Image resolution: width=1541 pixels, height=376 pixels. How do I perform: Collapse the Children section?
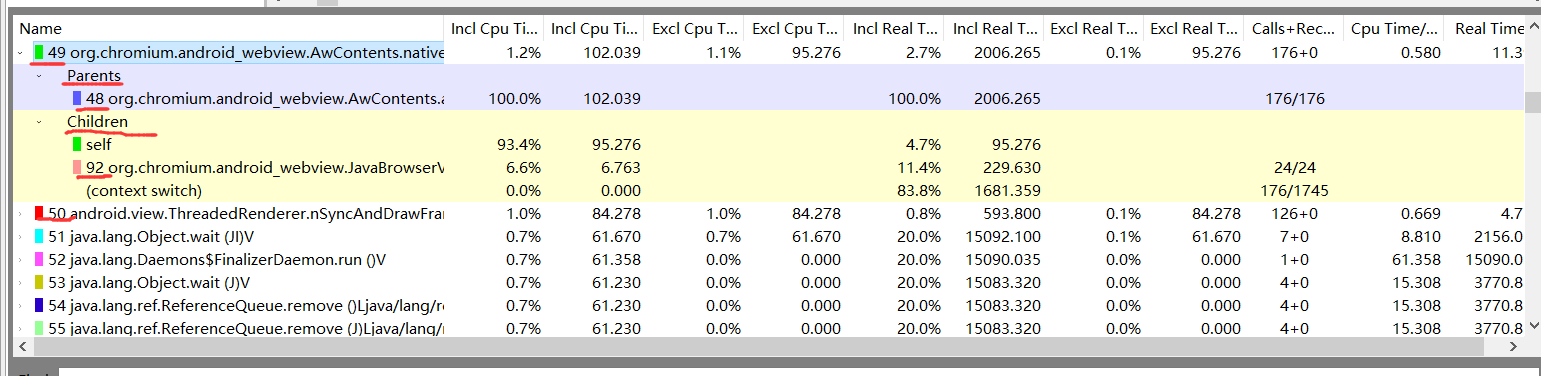click(39, 122)
